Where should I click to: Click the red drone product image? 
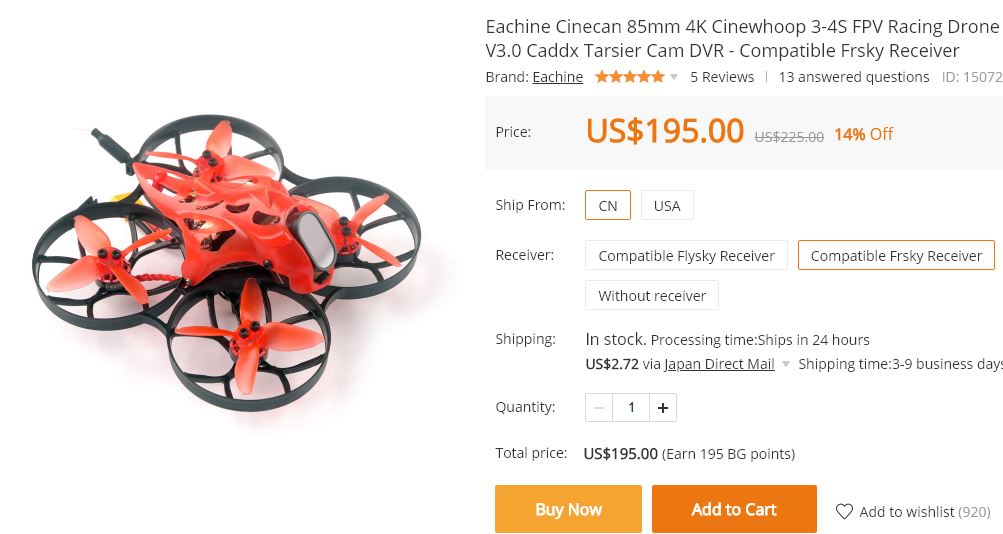[226, 263]
